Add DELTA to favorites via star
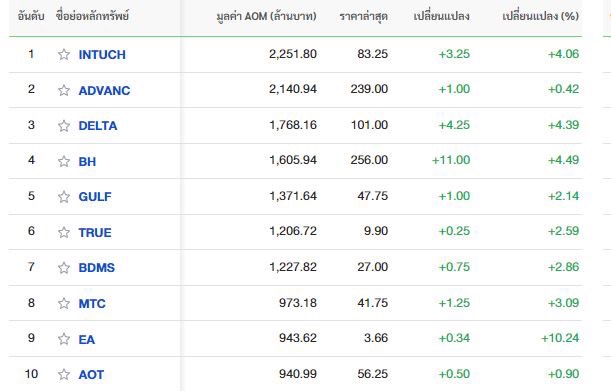Screen dimensions: 611x391 point(64,126)
